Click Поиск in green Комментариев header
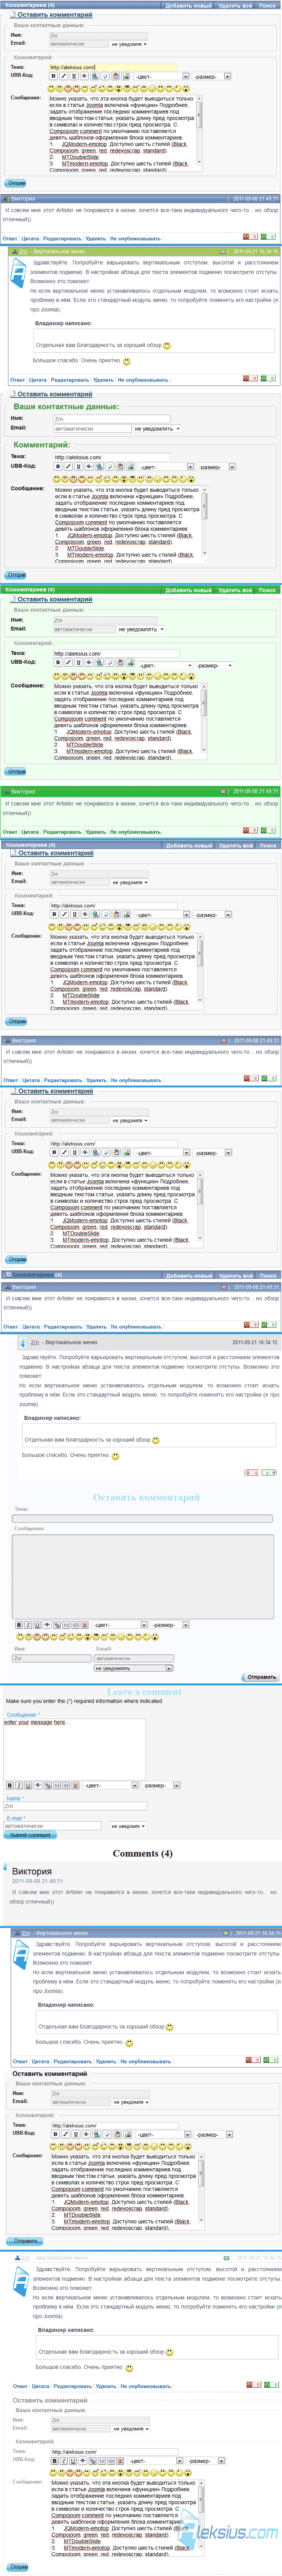Screen dimensions: 282x2576 tap(267, 590)
